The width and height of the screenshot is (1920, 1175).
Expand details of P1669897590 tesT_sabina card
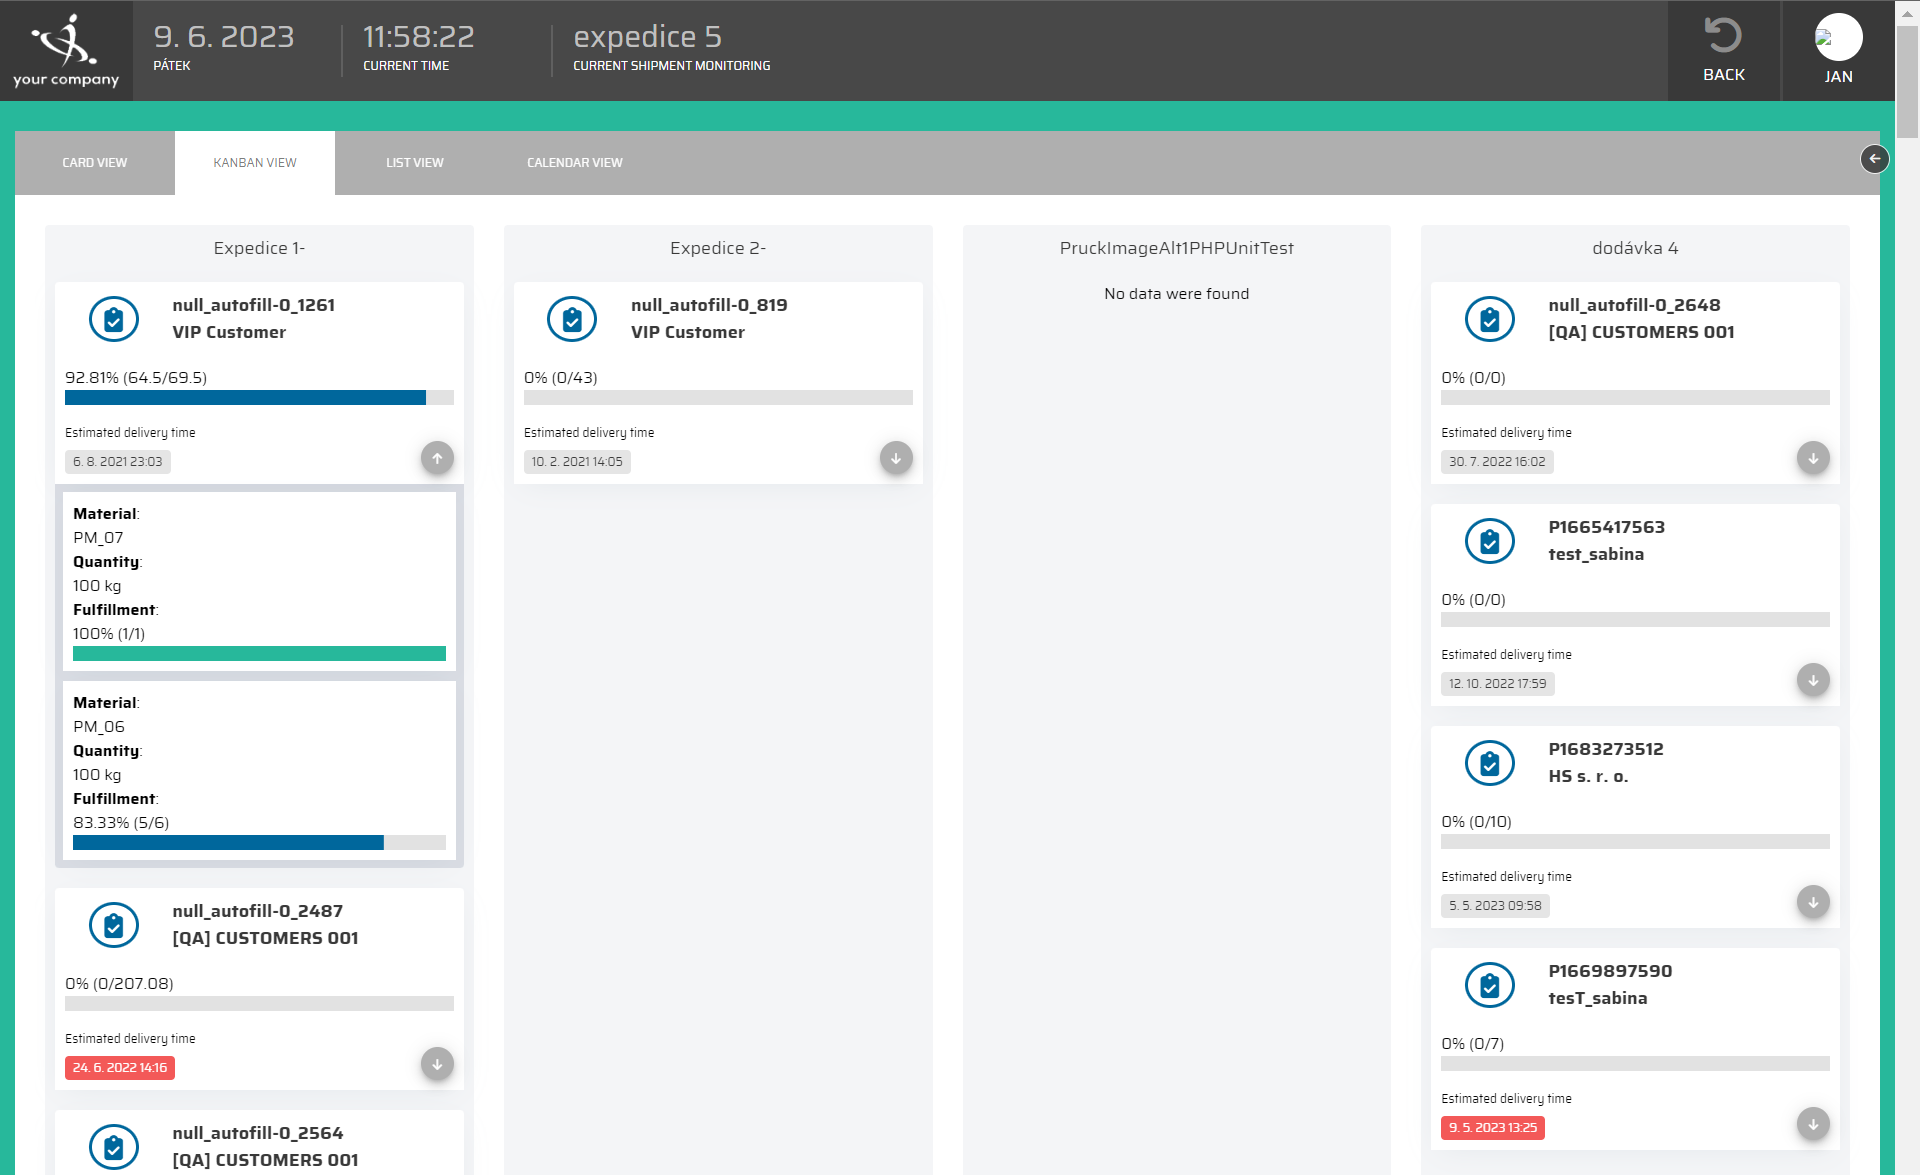point(1813,1124)
